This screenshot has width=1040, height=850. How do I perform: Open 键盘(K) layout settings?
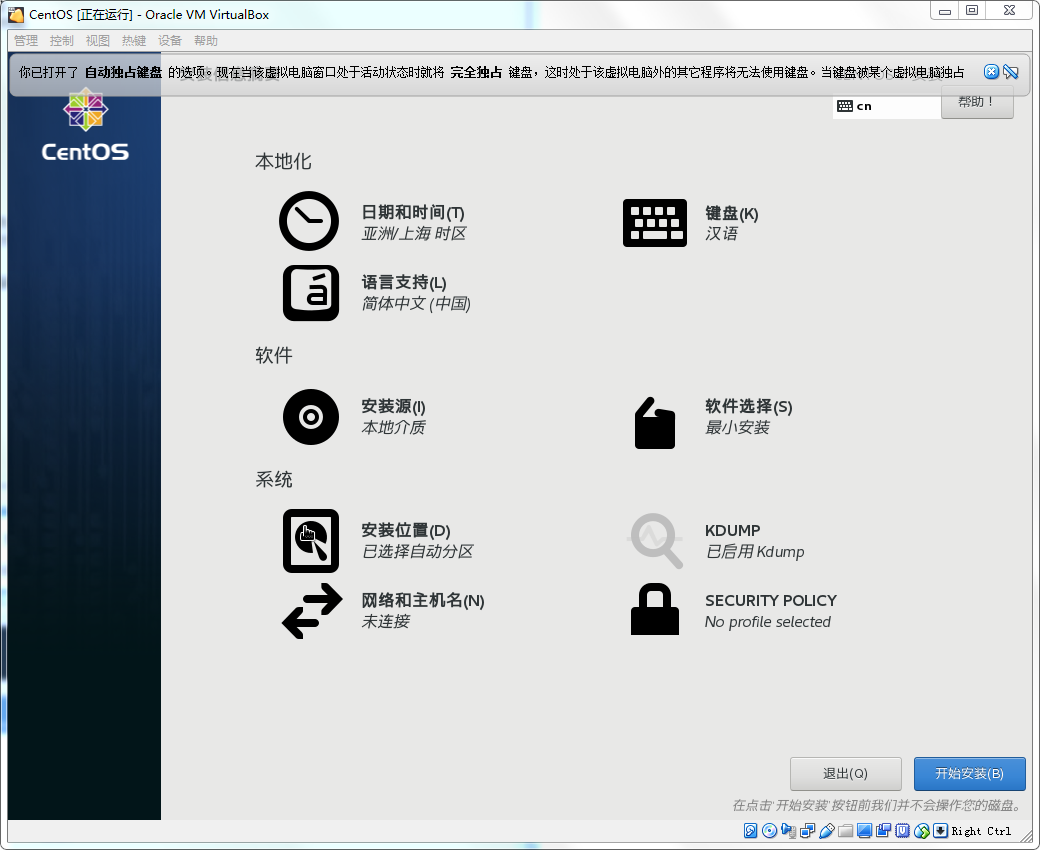732,213
